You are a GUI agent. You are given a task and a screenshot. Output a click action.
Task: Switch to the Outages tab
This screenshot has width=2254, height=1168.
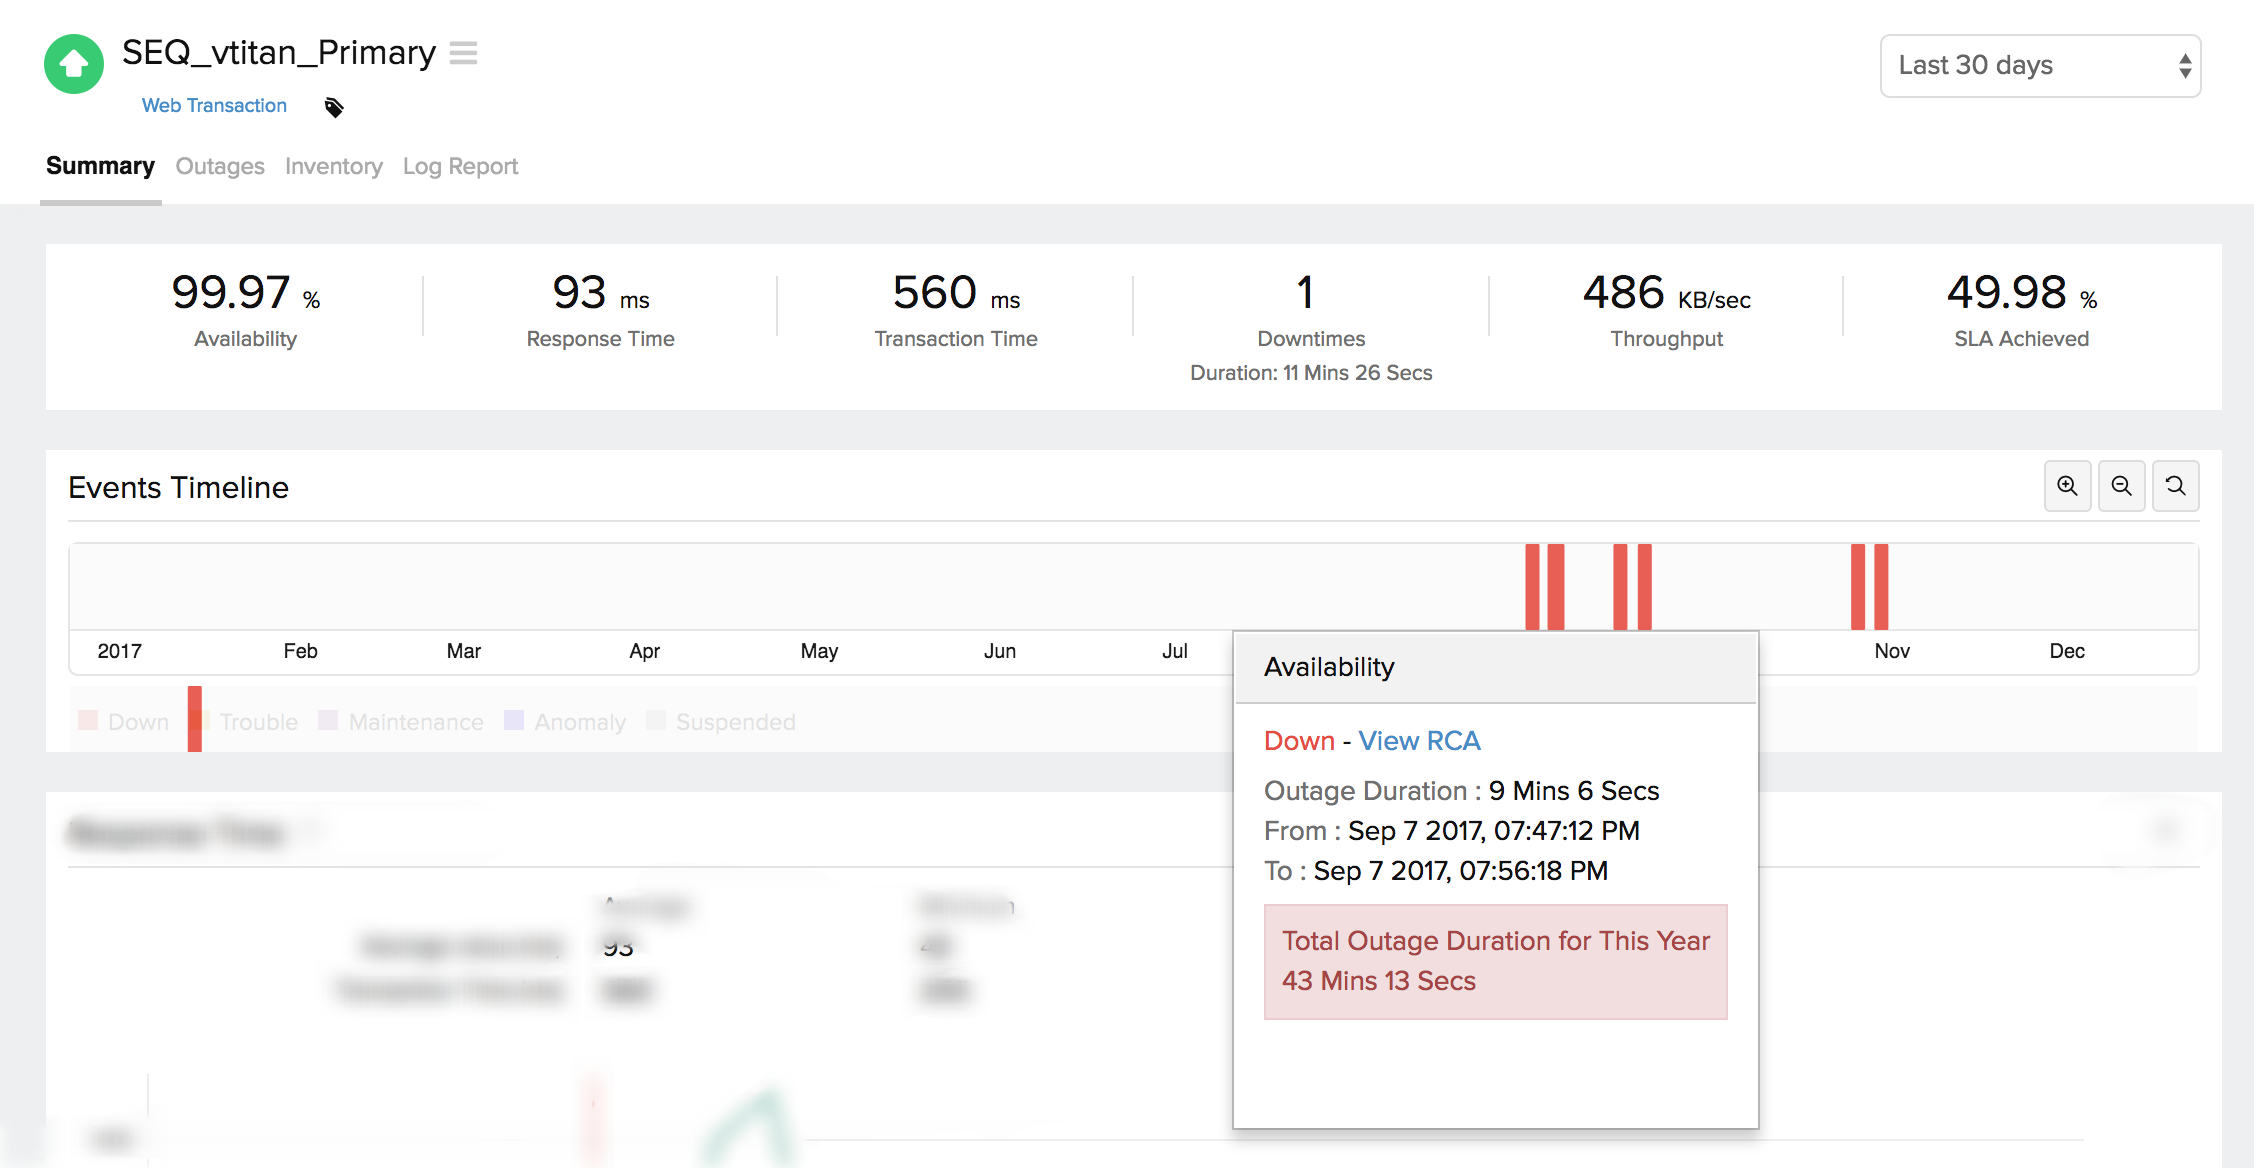[x=220, y=166]
